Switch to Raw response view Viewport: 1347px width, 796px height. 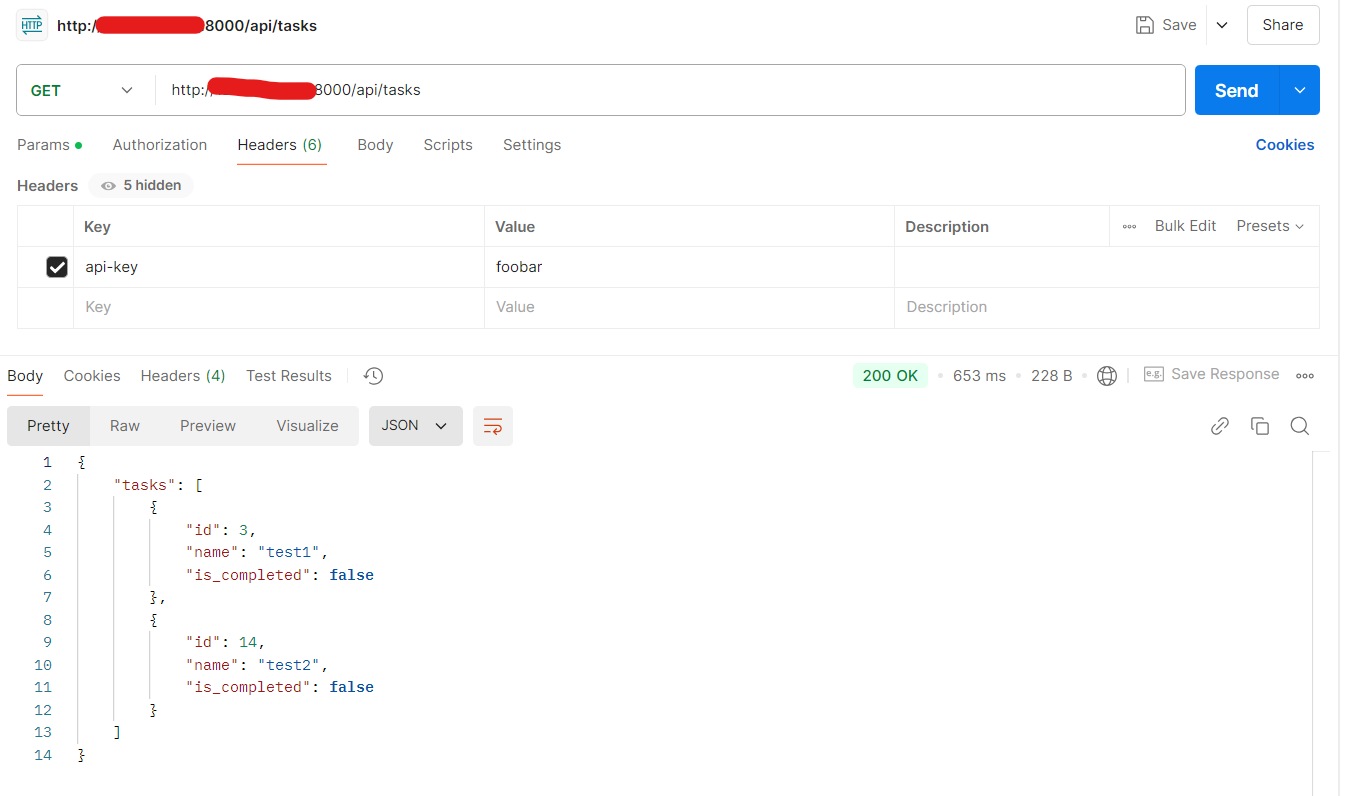pos(125,426)
